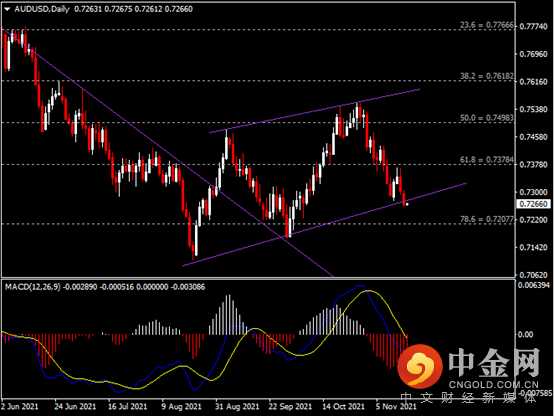554x416 pixels.
Task: Select the upper purple channel trendline
Action: tap(314, 111)
